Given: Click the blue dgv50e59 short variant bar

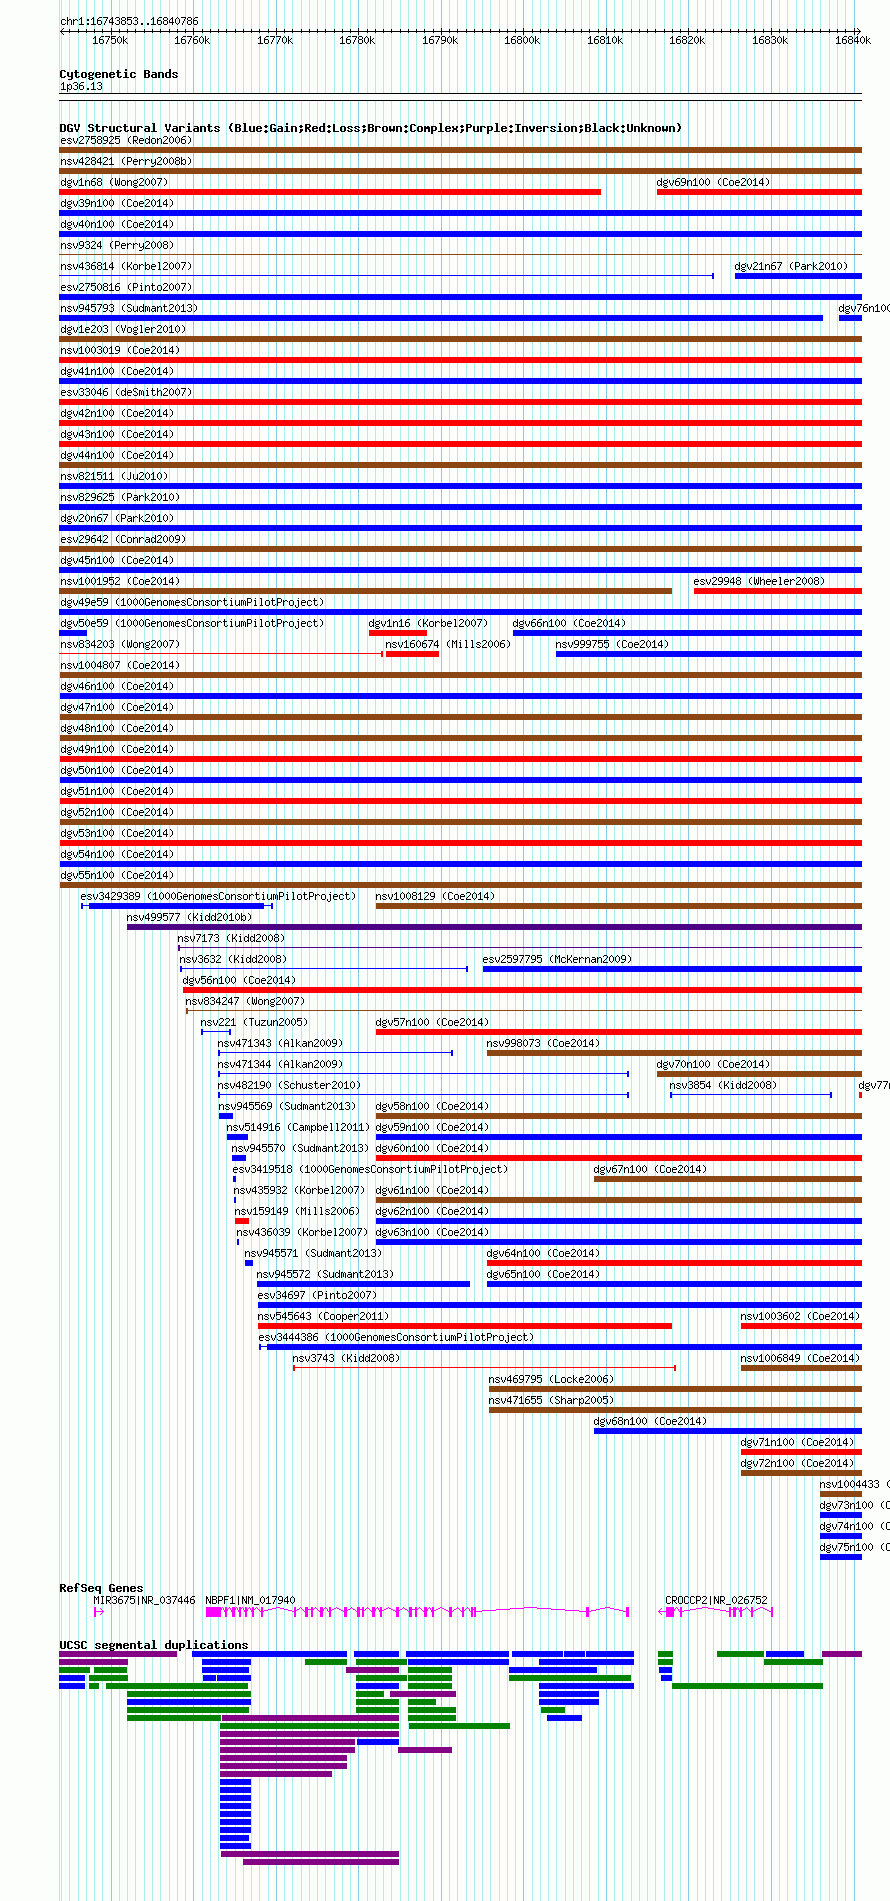Looking at the screenshot, I should point(73,633).
